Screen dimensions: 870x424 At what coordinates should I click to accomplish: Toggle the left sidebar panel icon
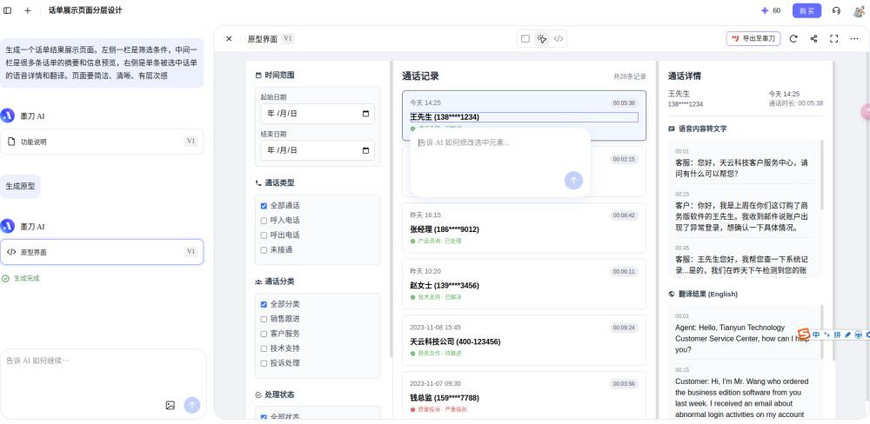(x=8, y=11)
